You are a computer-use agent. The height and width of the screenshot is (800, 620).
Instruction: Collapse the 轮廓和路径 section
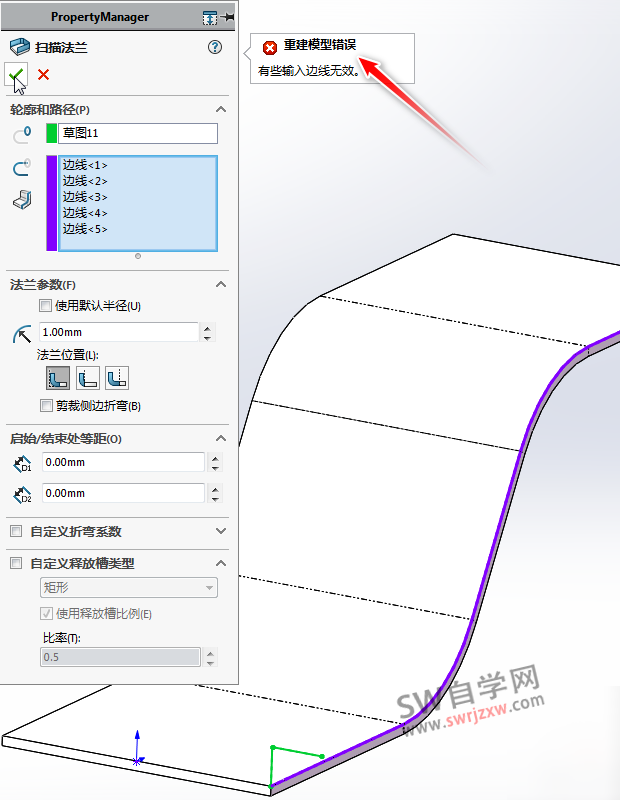point(221,109)
